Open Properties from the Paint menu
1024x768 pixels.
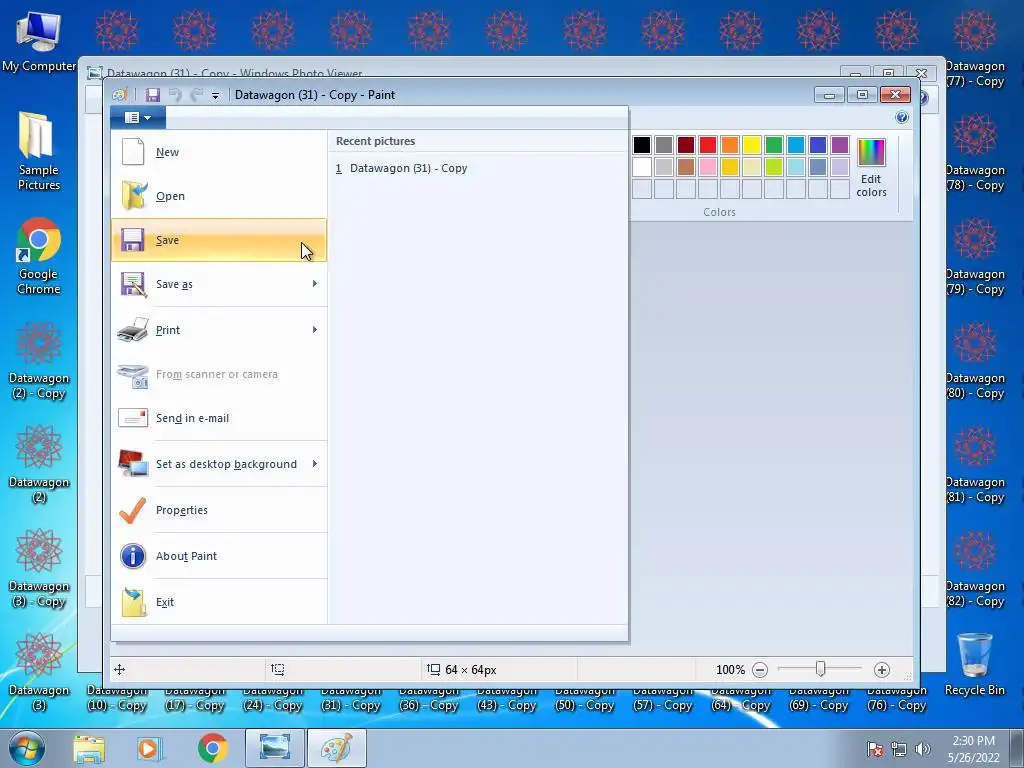pyautogui.click(x=219, y=510)
